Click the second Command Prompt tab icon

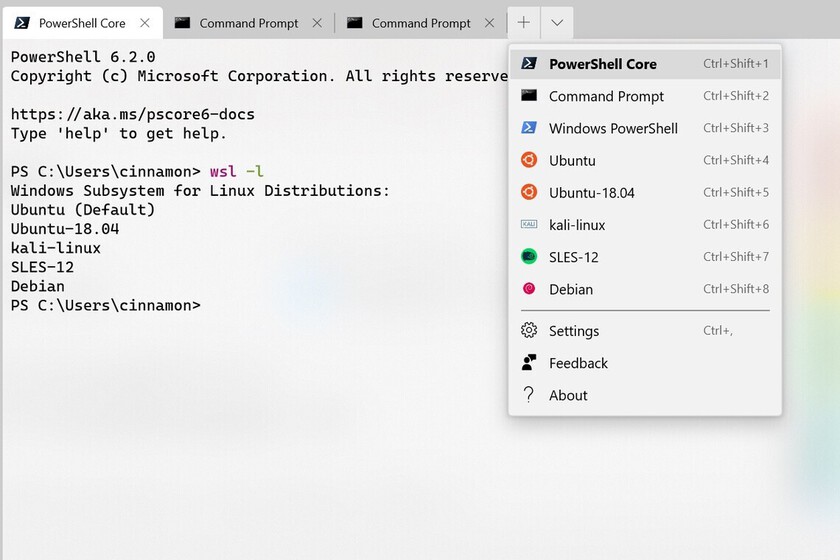pos(355,23)
